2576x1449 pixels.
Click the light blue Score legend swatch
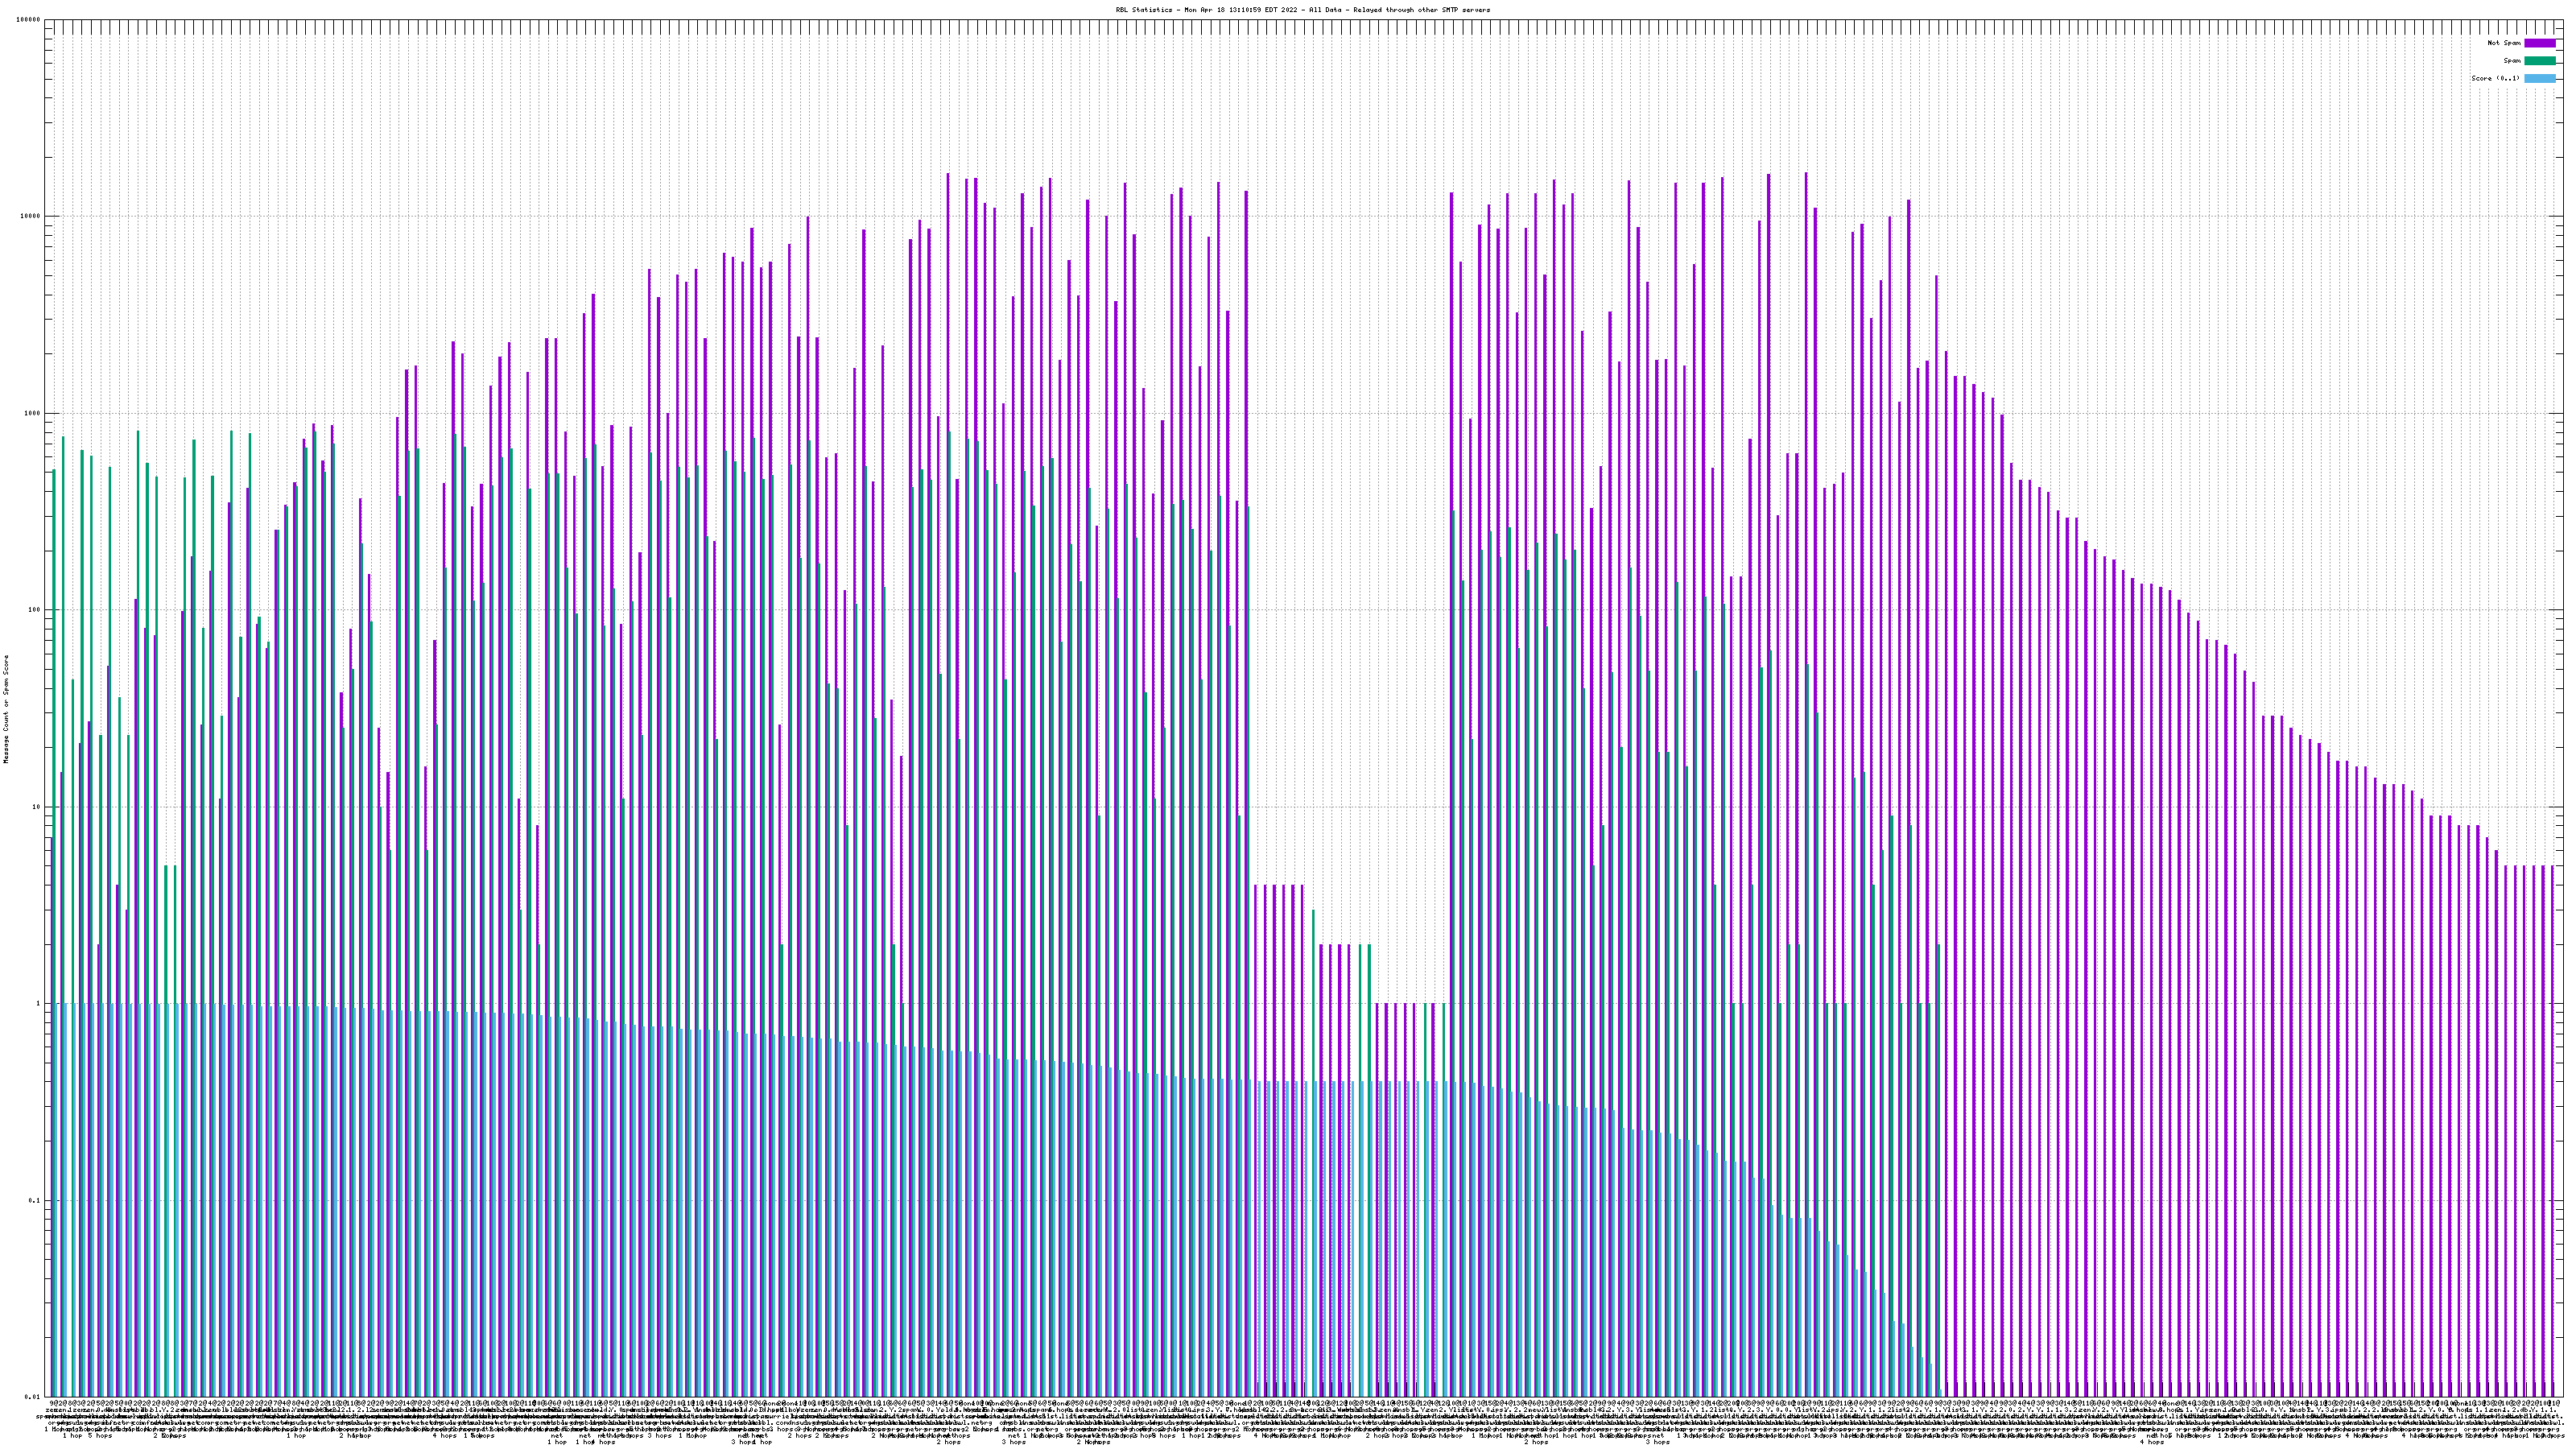(2539, 78)
